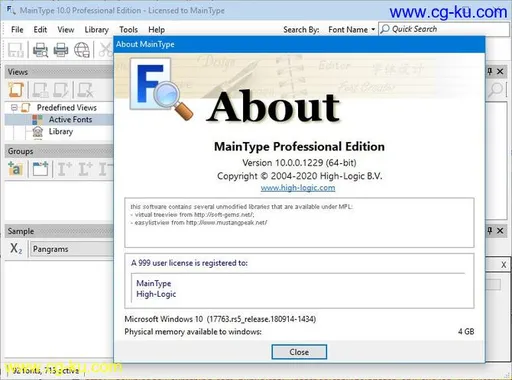
Task: Open the Library menu
Action: pos(96,30)
